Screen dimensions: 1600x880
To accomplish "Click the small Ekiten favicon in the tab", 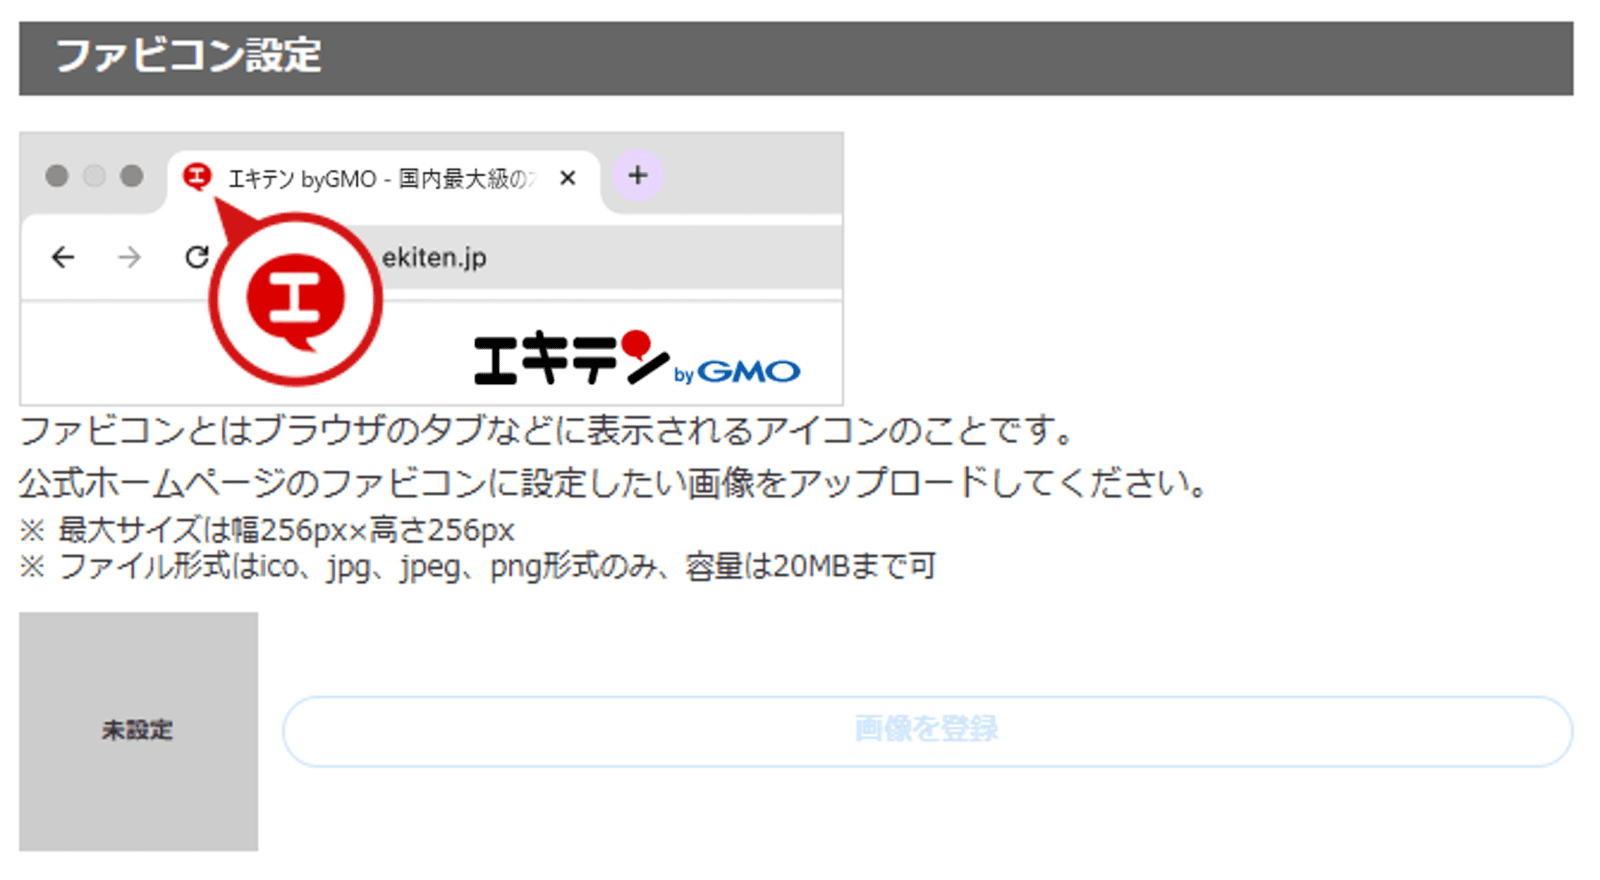I will pos(197,177).
